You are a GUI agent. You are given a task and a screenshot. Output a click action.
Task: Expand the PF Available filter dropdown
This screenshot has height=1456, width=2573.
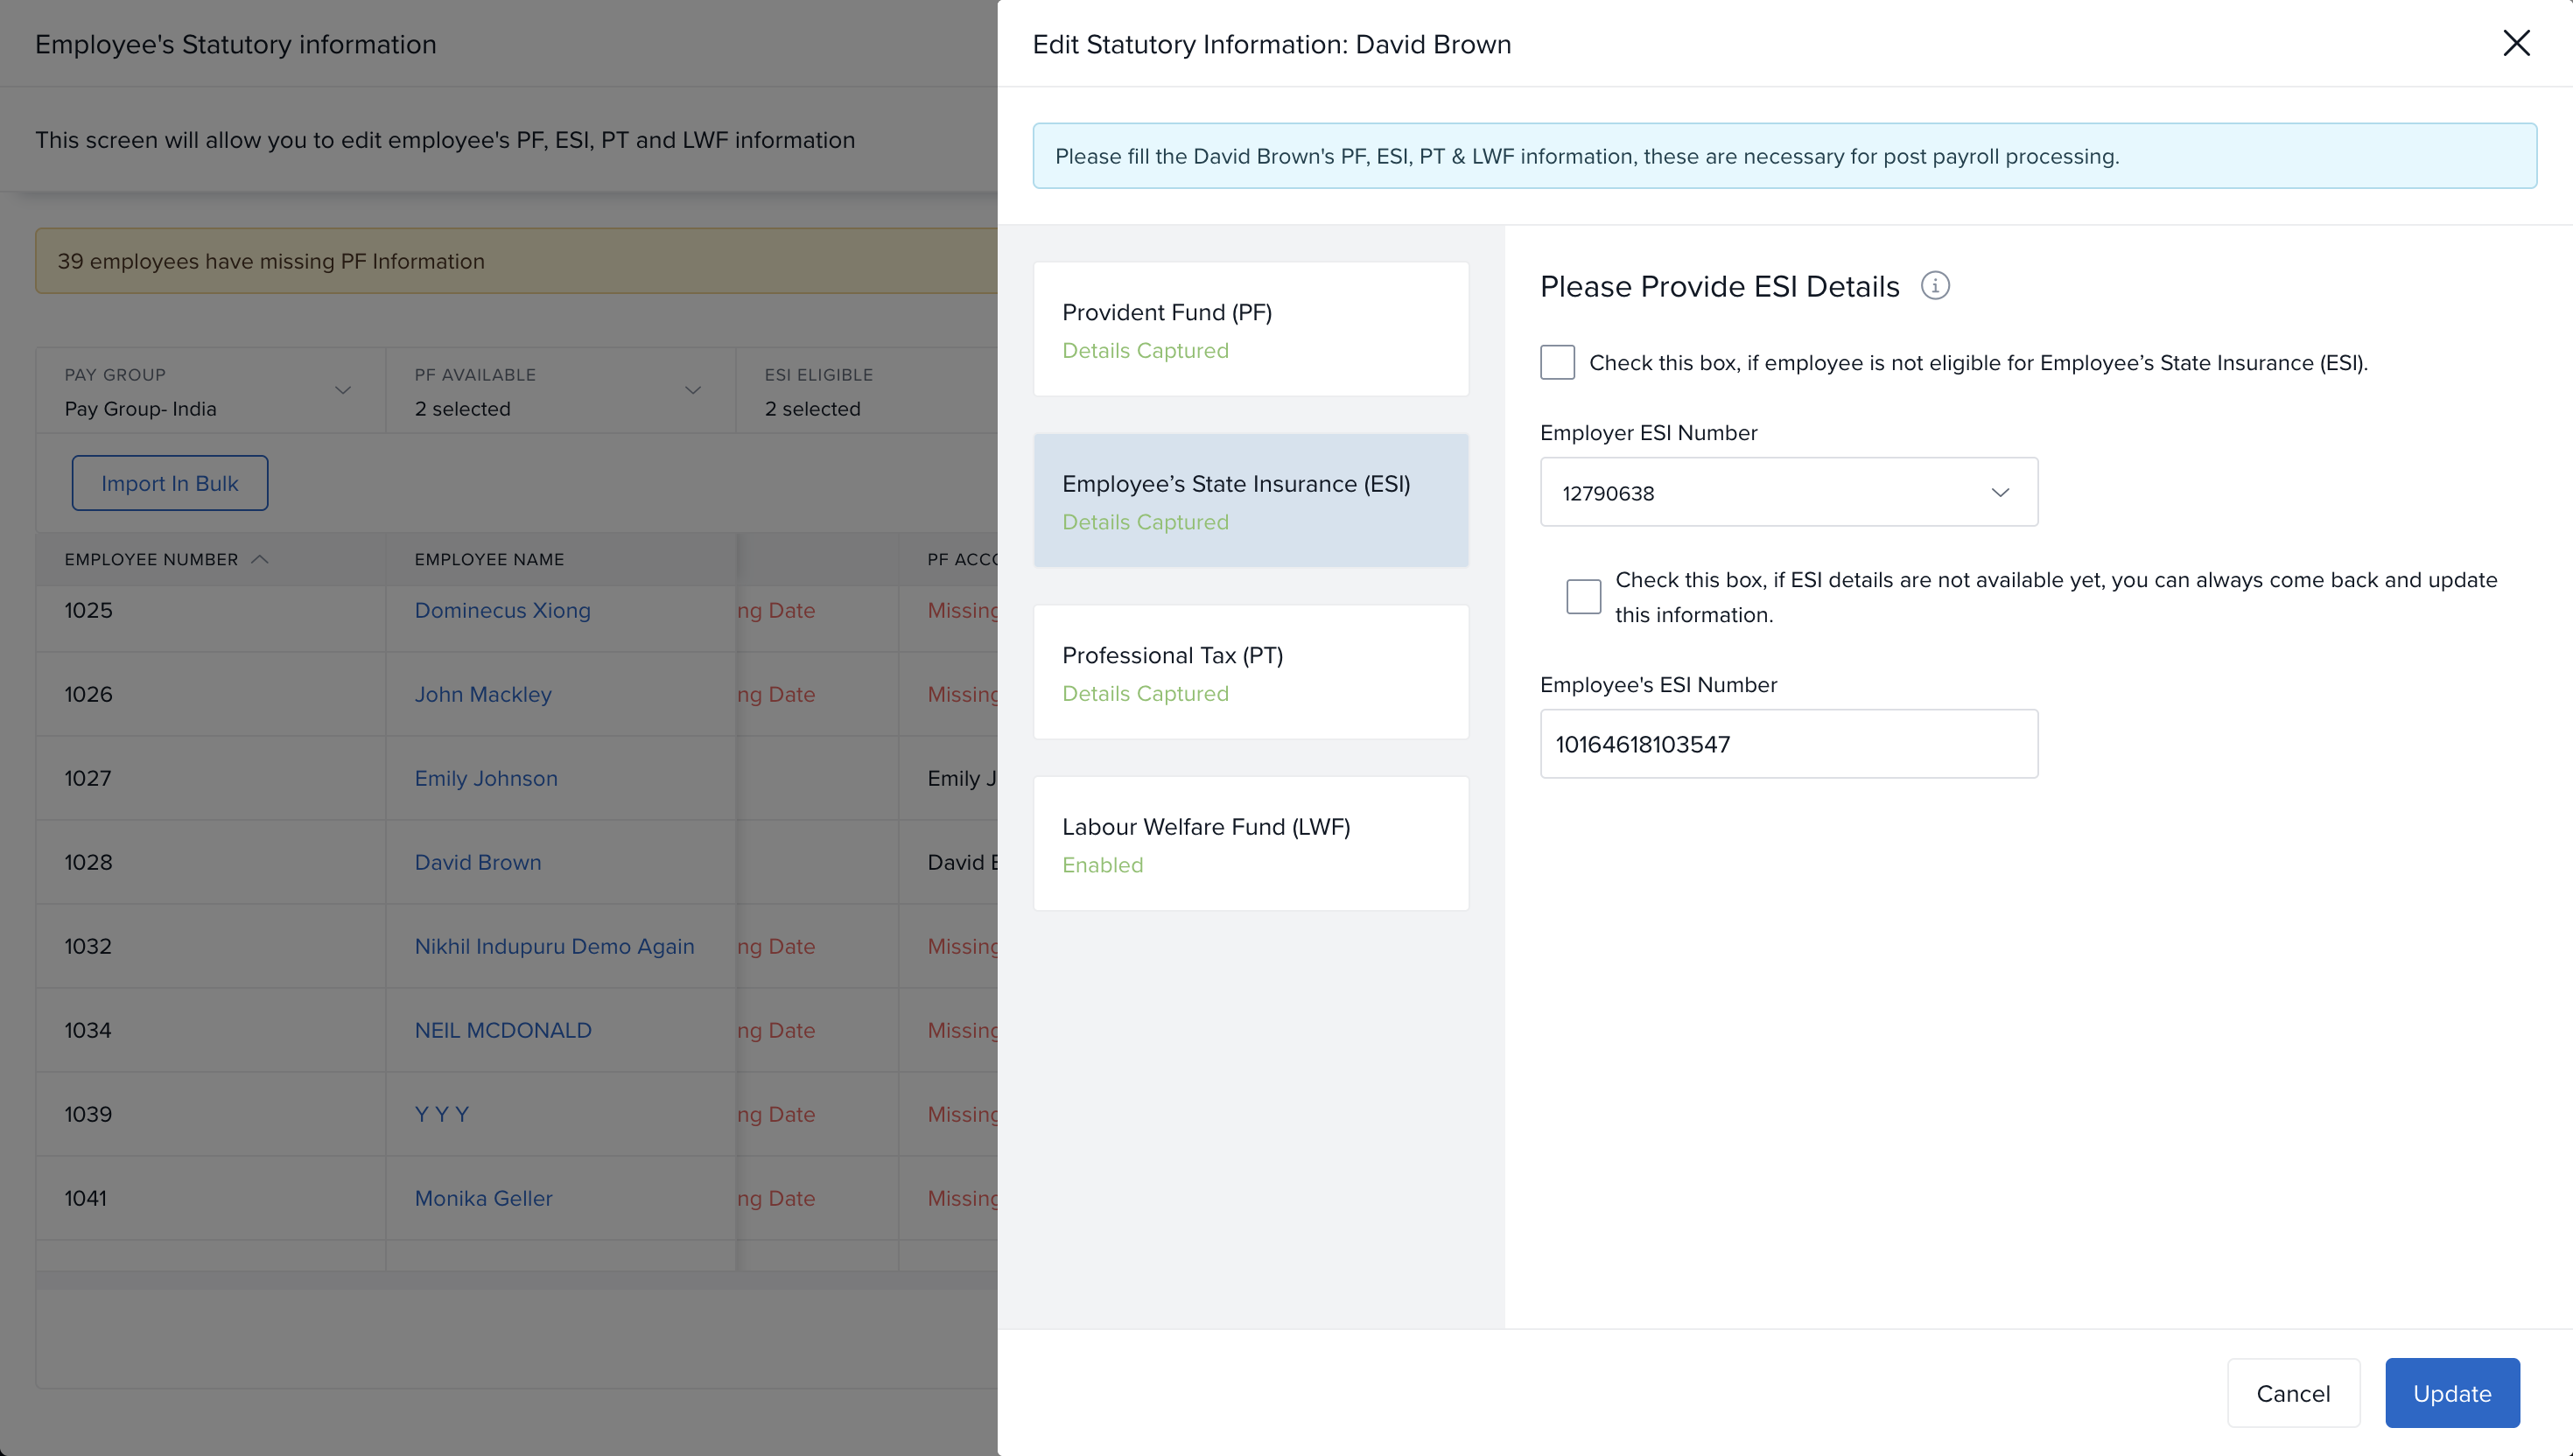pos(560,391)
